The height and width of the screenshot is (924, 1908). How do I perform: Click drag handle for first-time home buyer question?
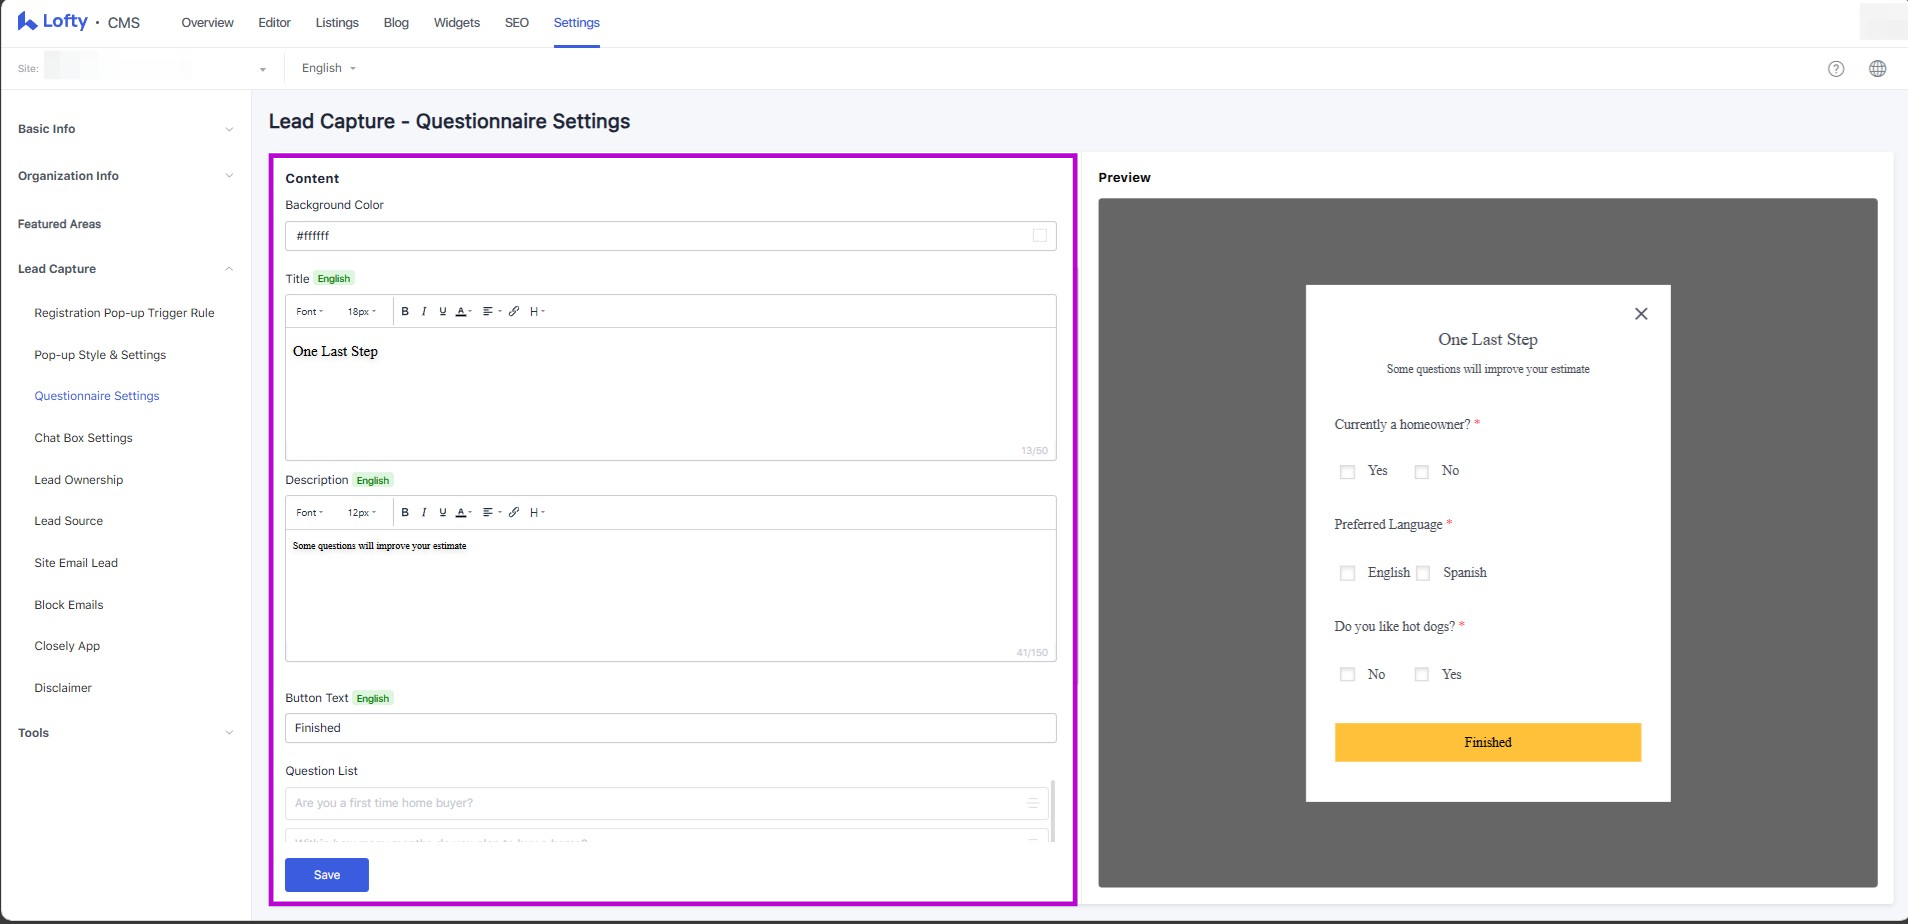point(1033,803)
